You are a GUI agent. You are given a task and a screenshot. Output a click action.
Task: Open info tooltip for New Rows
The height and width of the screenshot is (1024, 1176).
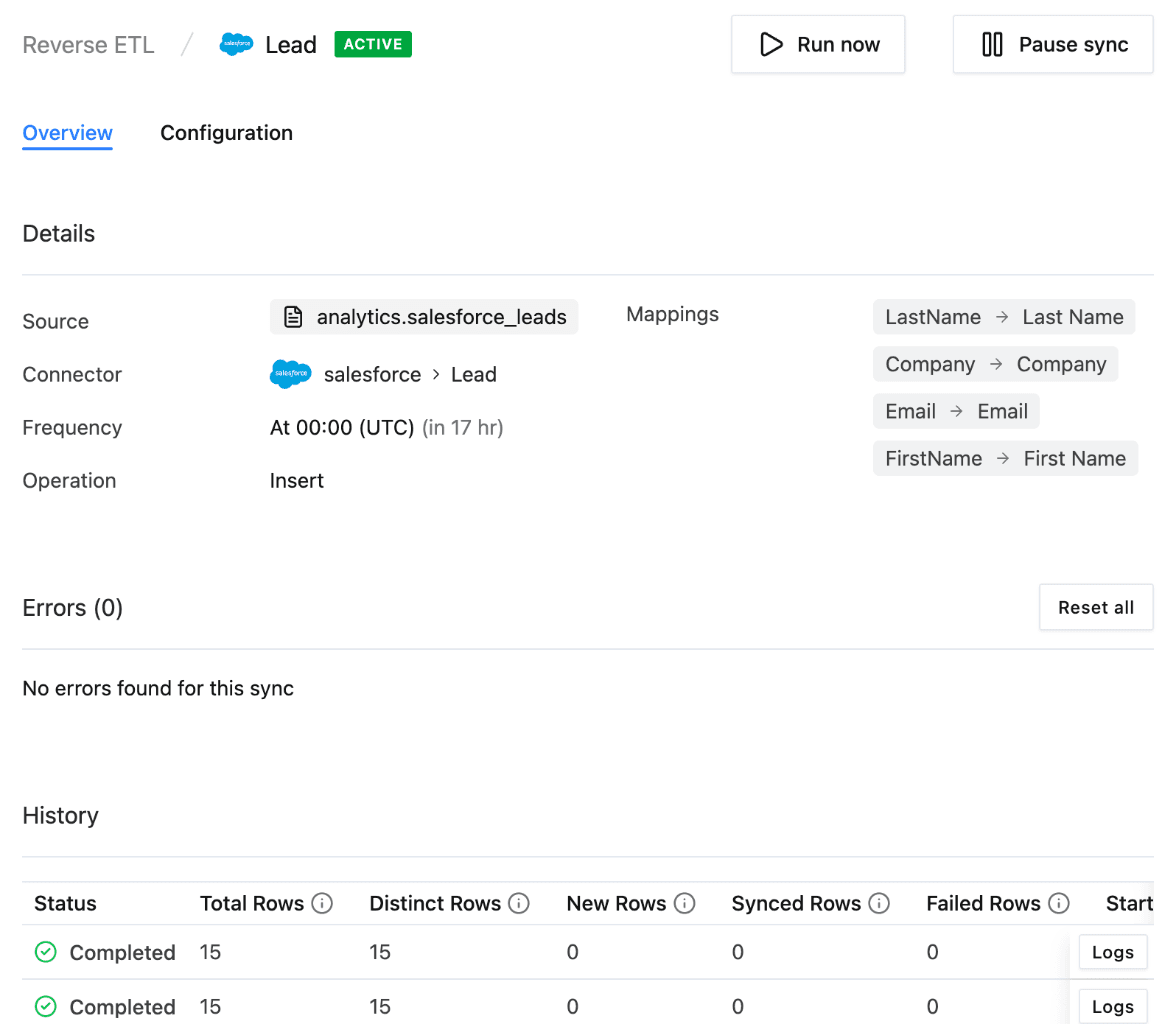pyautogui.click(x=684, y=903)
